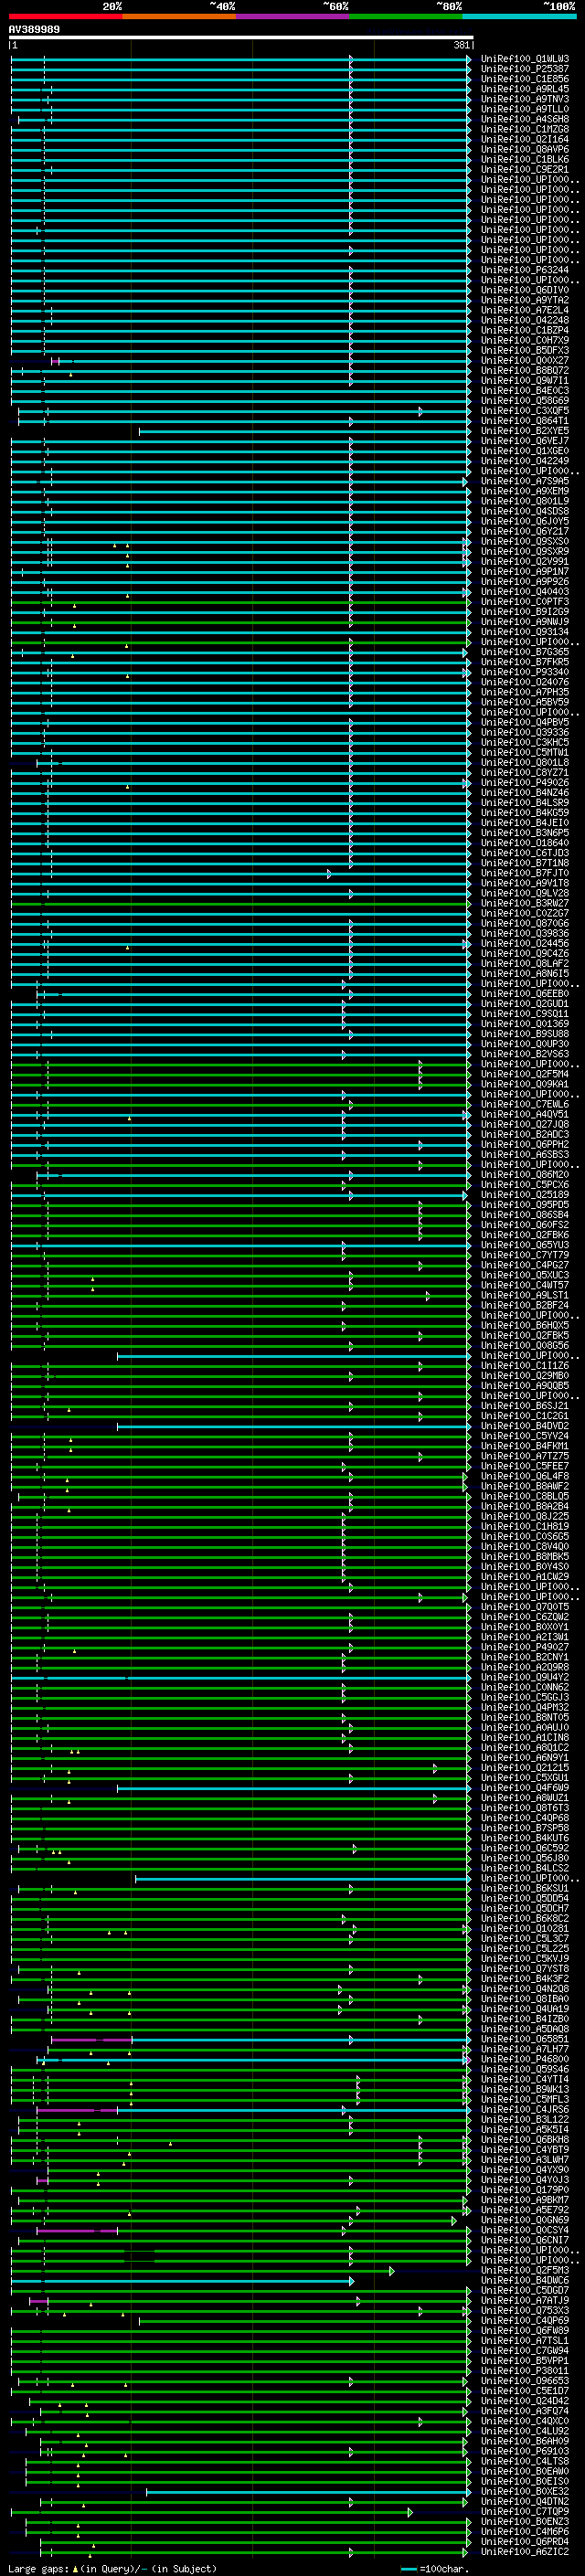Click hit label UniRef100_O24456
The image size is (585, 2576).
[x=525, y=943]
